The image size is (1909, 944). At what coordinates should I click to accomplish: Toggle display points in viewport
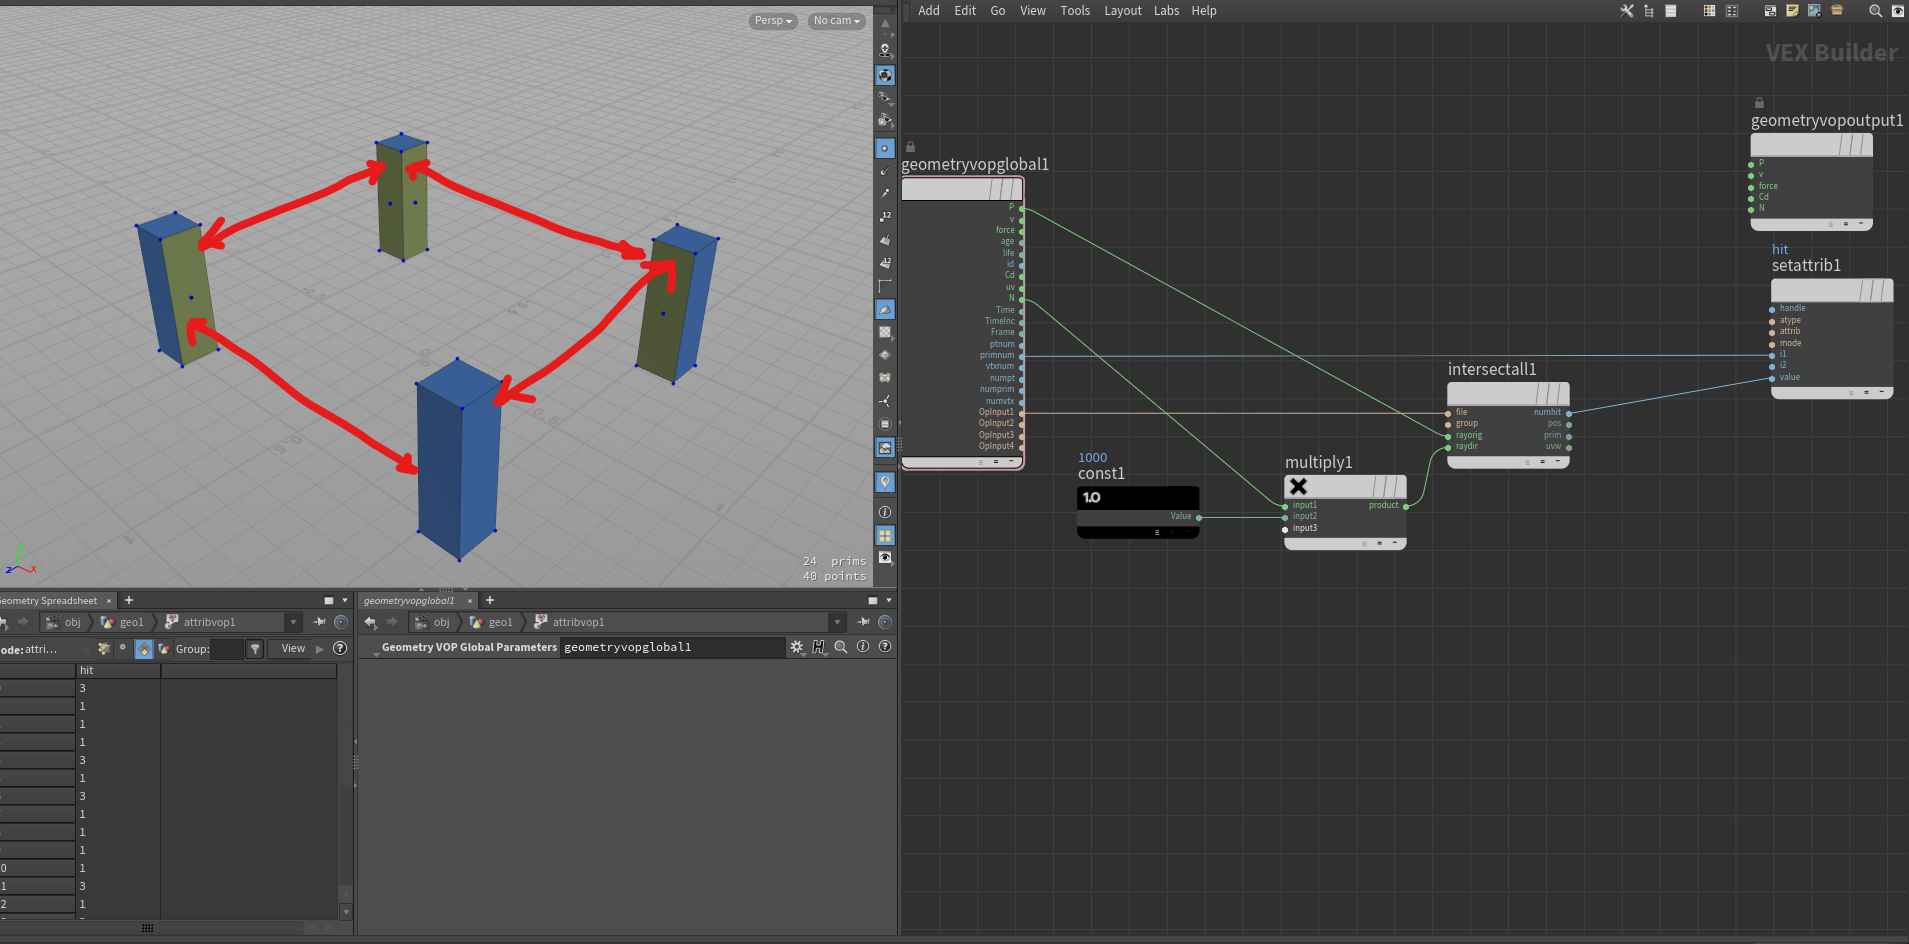click(x=885, y=148)
